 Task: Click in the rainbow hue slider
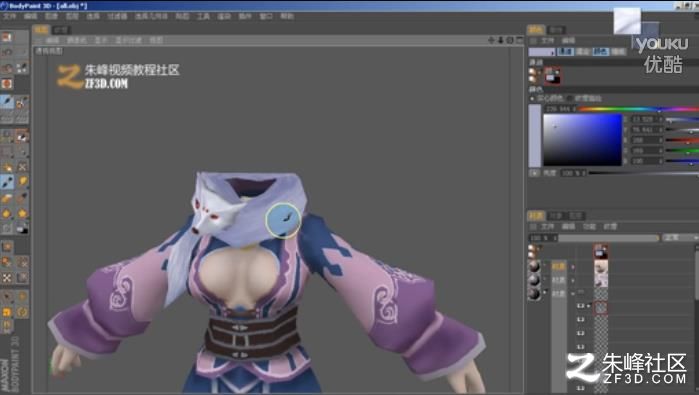(638, 109)
